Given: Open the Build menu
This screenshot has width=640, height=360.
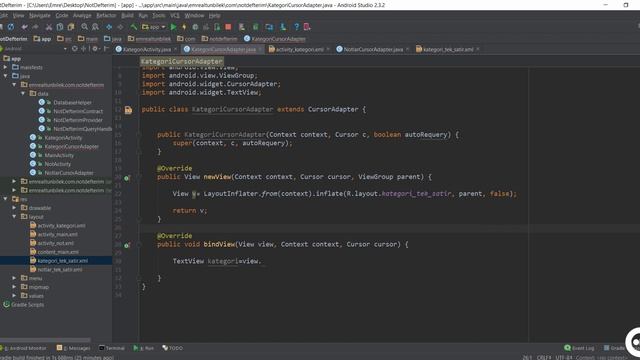Looking at the screenshot, I should click(x=127, y=16).
